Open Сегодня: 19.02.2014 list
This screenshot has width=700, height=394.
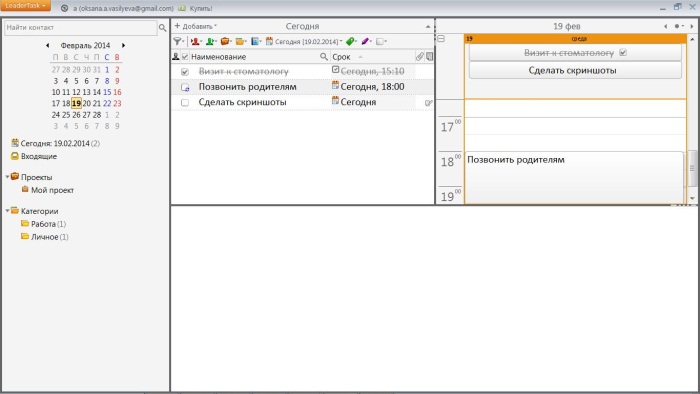(55, 143)
